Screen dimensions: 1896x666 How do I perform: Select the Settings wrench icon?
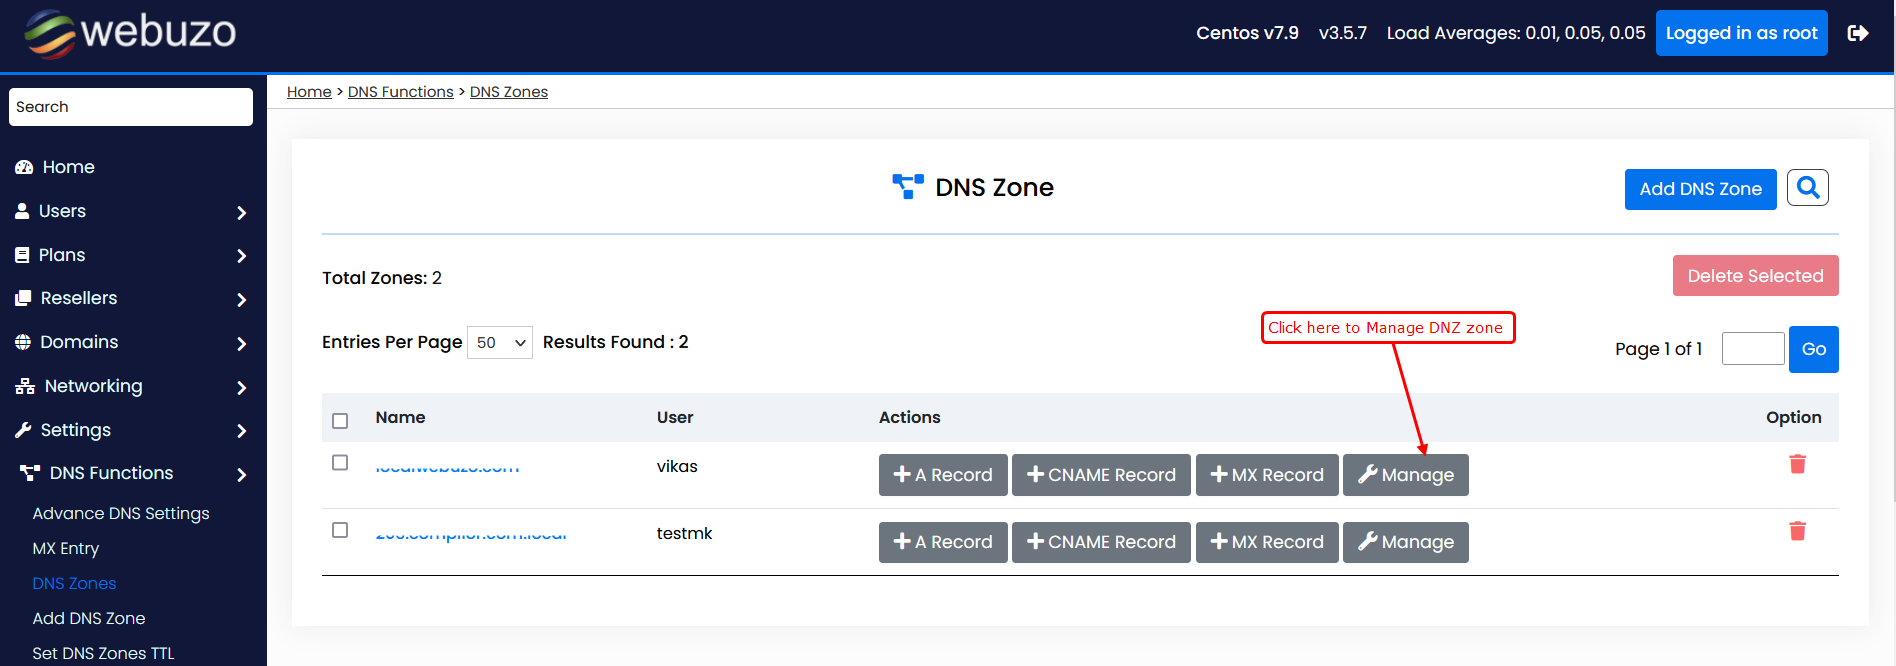click(x=23, y=430)
